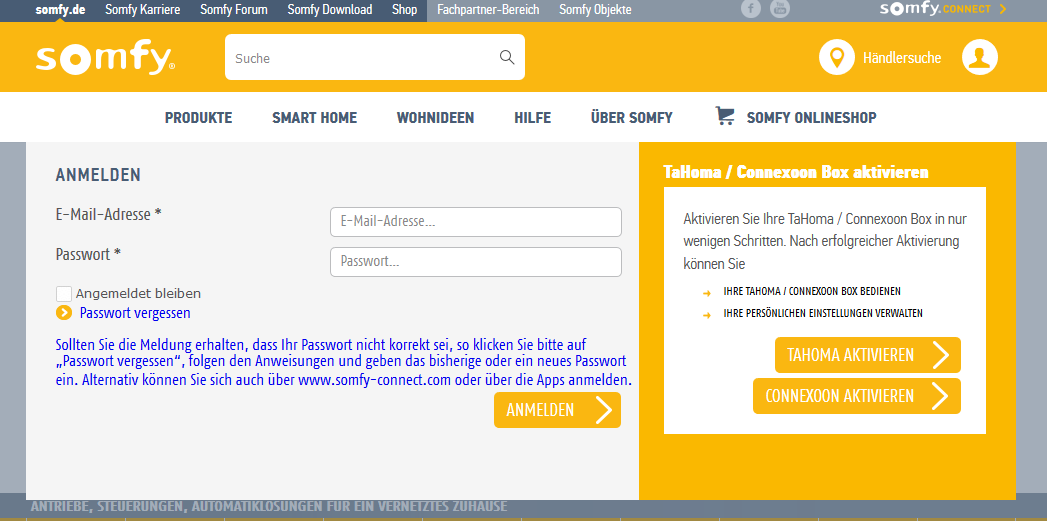Open the Hilfe menu
Screen dimensions: 1047x521
pyautogui.click(x=532, y=118)
